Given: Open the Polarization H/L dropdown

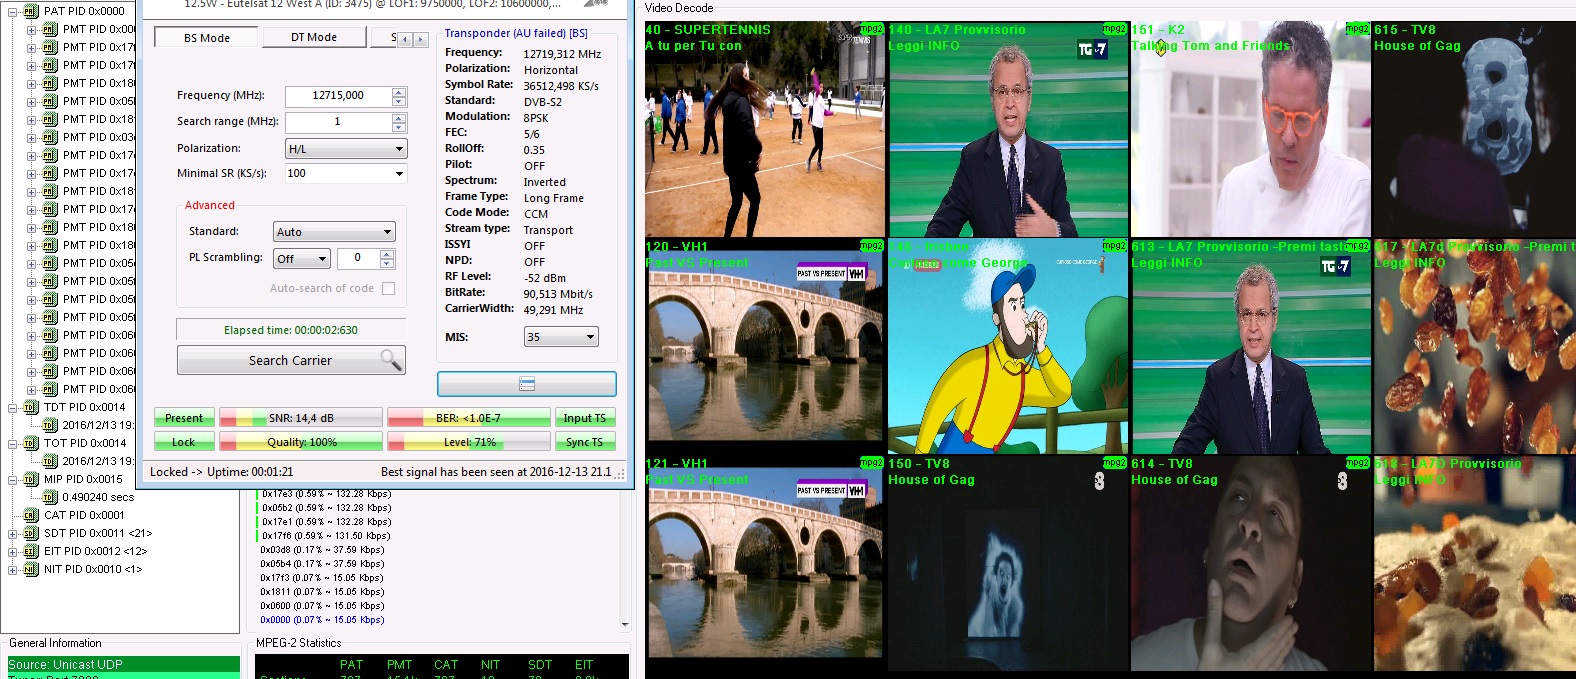Looking at the screenshot, I should point(346,149).
